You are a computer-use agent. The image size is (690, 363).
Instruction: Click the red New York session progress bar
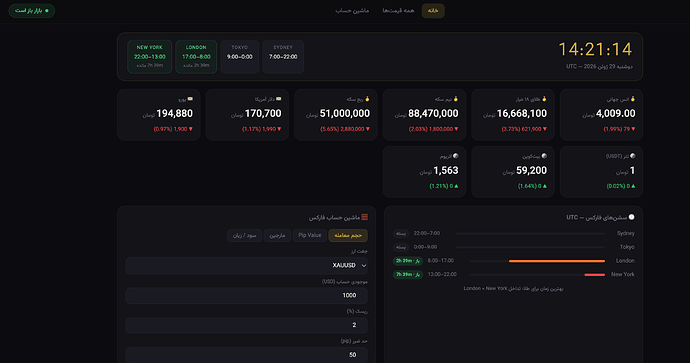point(595,275)
